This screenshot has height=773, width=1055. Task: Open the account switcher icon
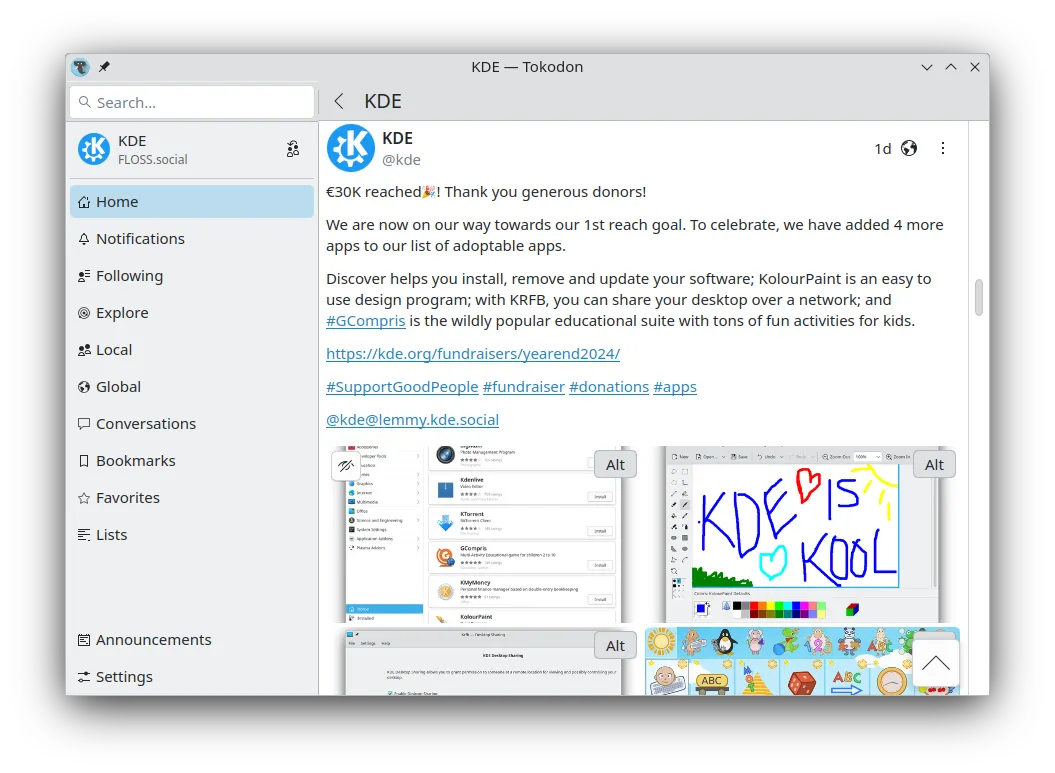pos(292,149)
